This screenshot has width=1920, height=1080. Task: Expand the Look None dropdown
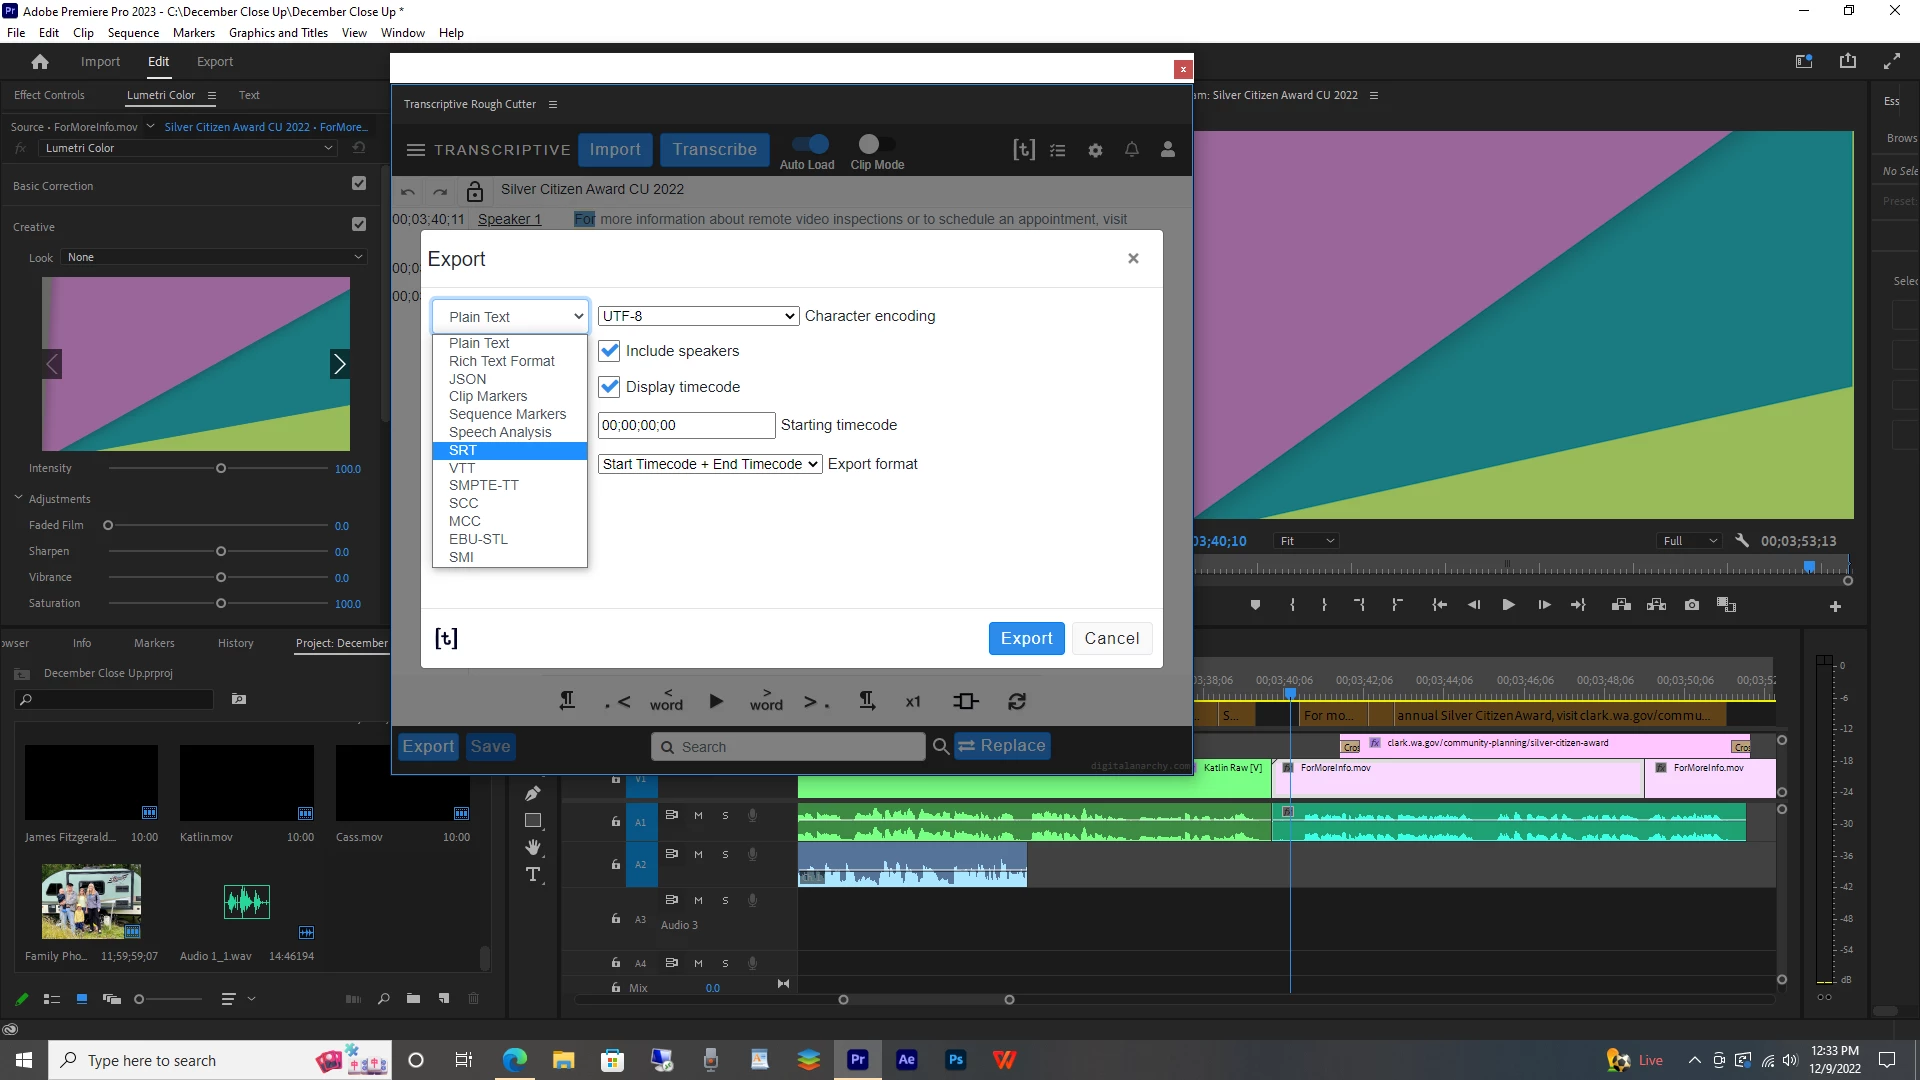click(x=214, y=257)
